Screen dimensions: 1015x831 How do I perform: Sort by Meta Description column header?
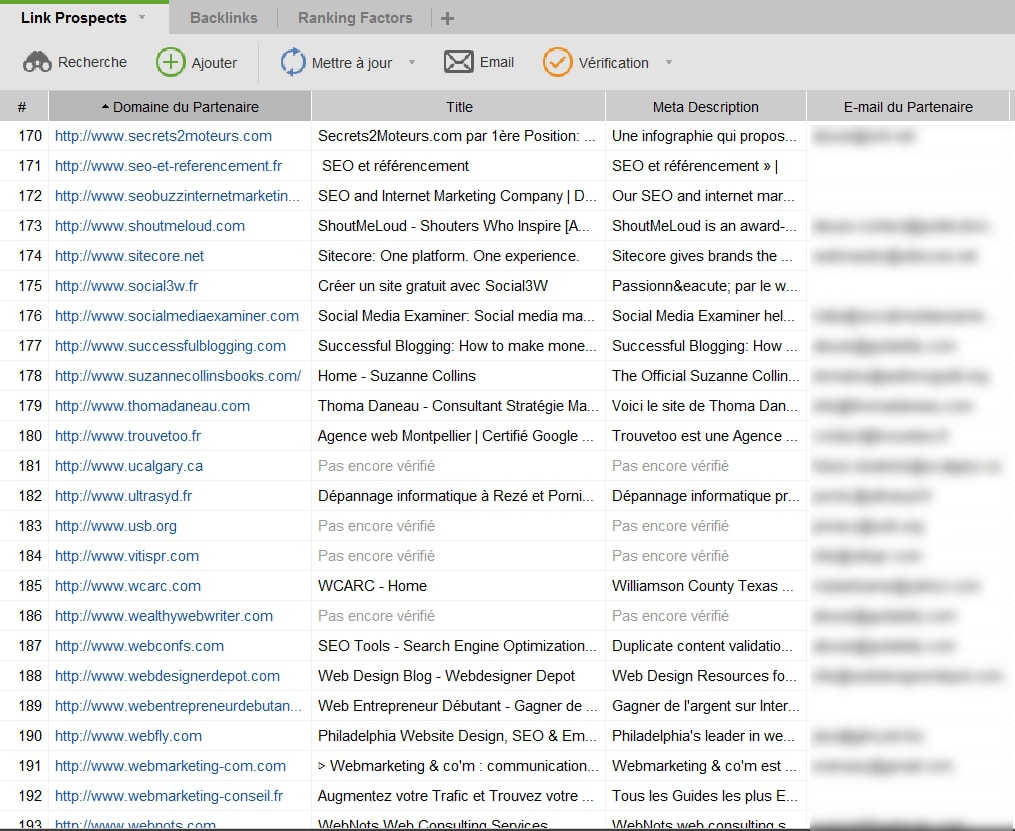706,107
